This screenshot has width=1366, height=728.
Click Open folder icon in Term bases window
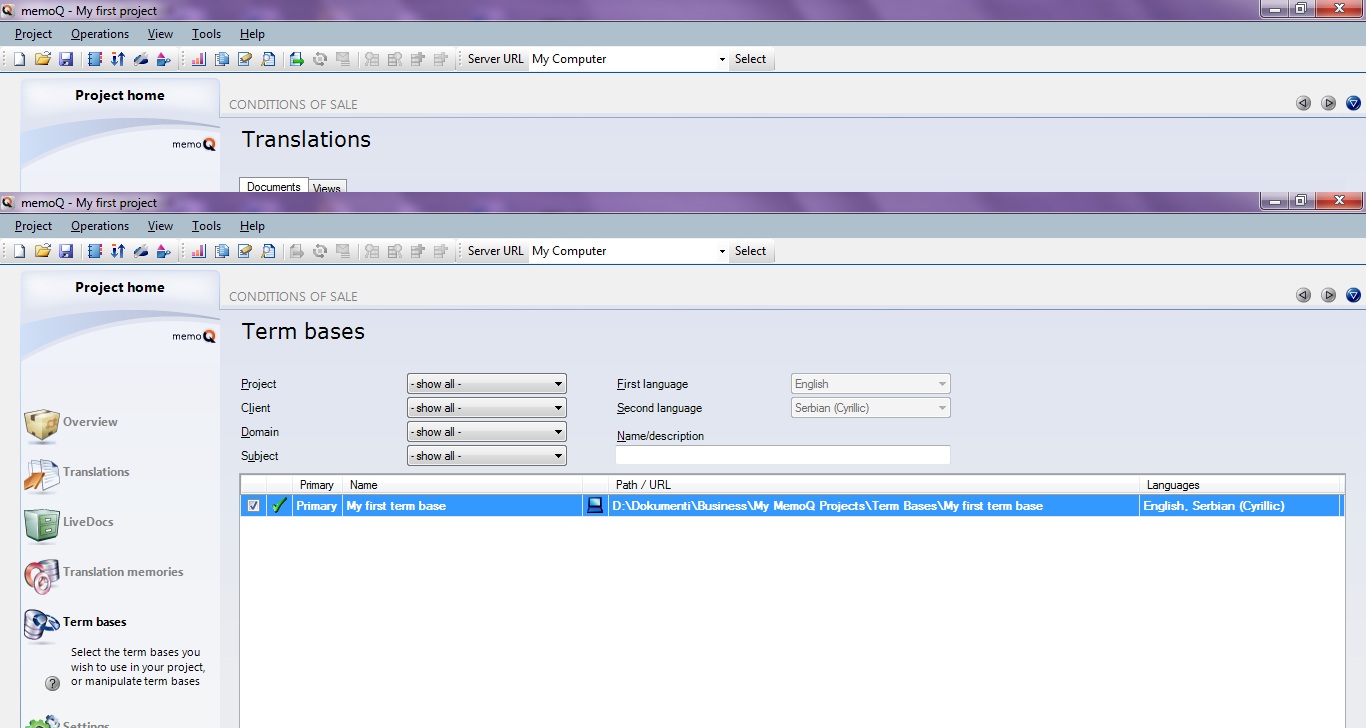43,251
